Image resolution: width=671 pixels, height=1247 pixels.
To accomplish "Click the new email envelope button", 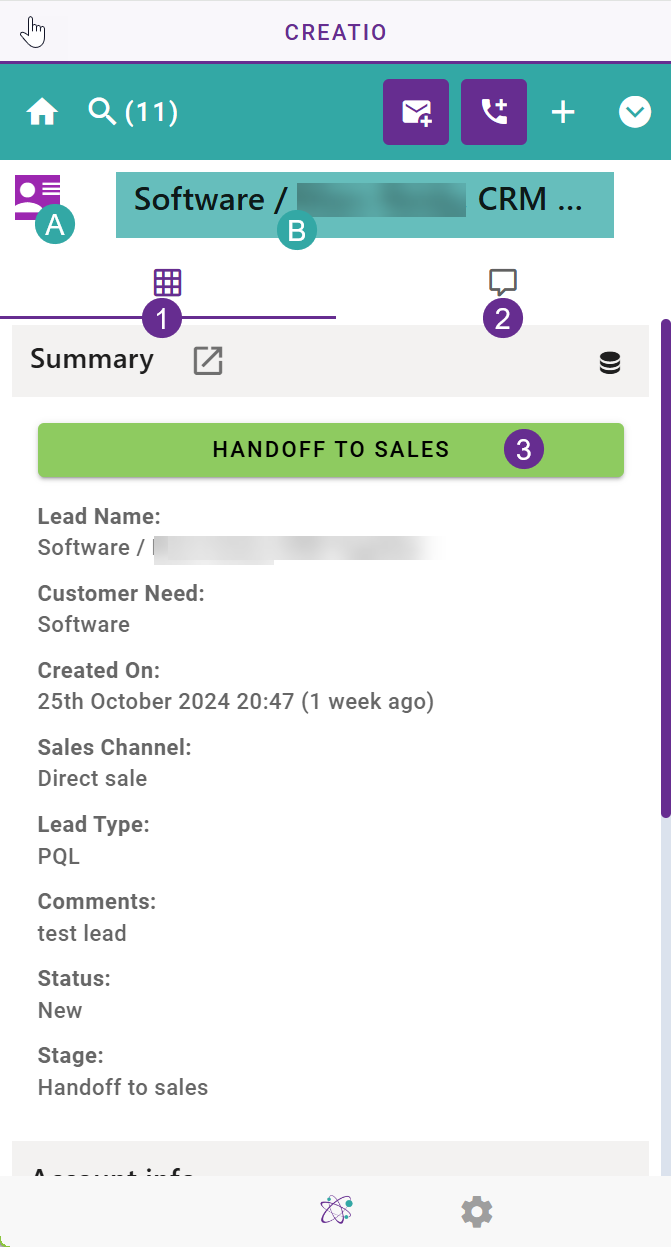I will [x=416, y=112].
